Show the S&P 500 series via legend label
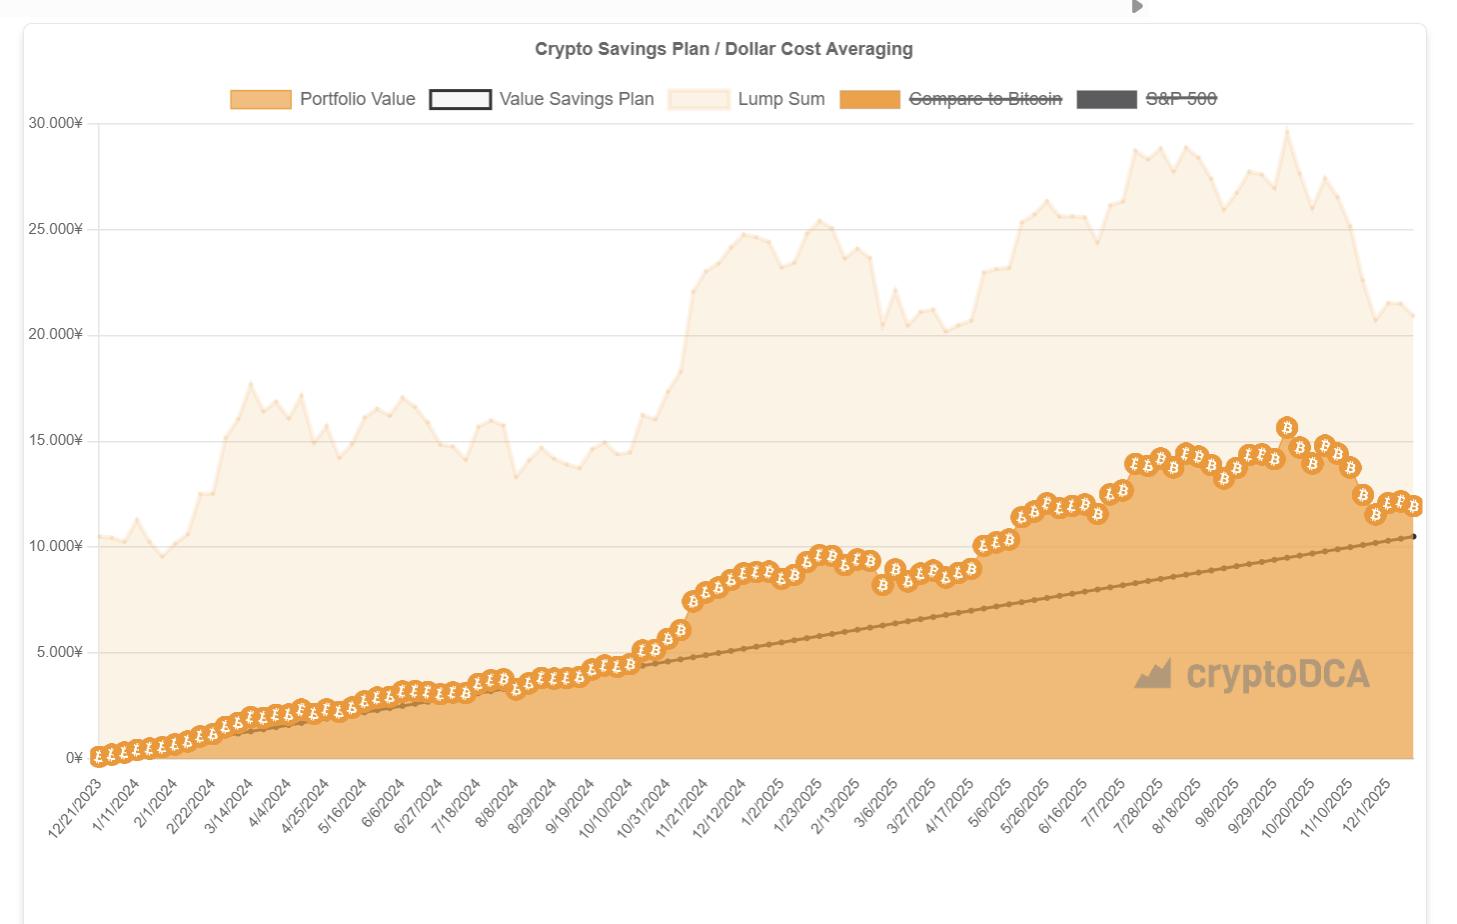Screen dimensions: 1457x924 tap(1181, 99)
